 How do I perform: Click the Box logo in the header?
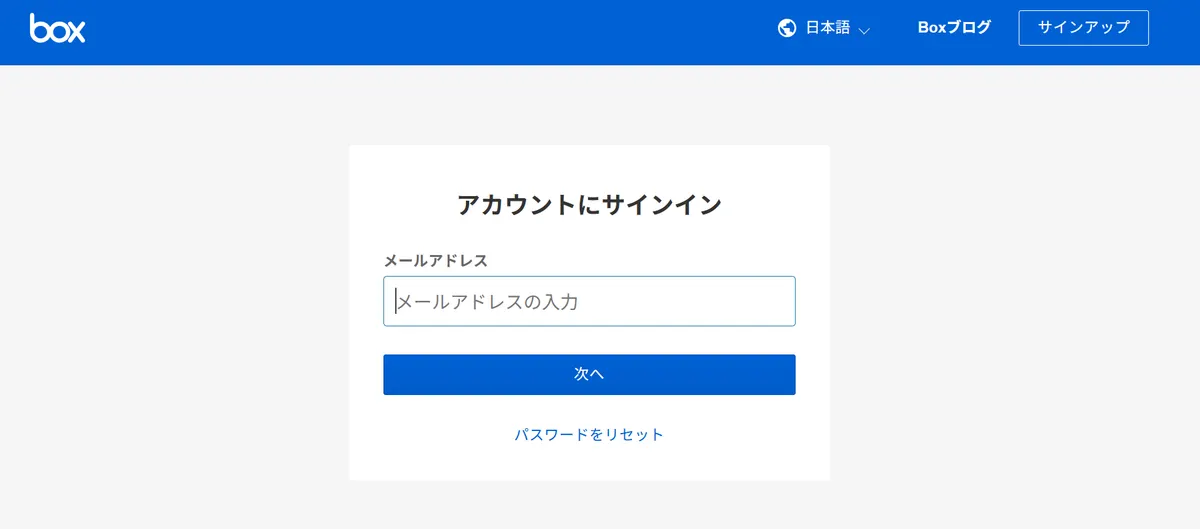(x=57, y=28)
